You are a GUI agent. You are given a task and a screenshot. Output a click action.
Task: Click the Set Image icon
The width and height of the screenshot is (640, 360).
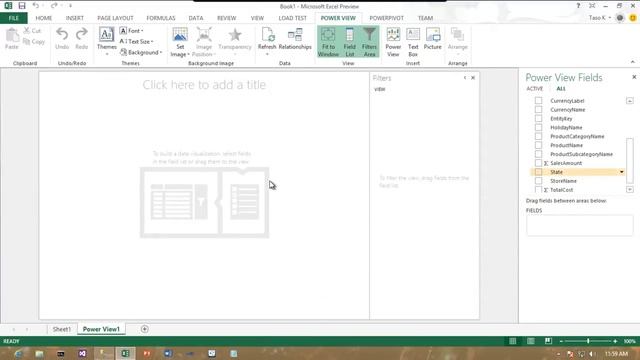tap(180, 35)
